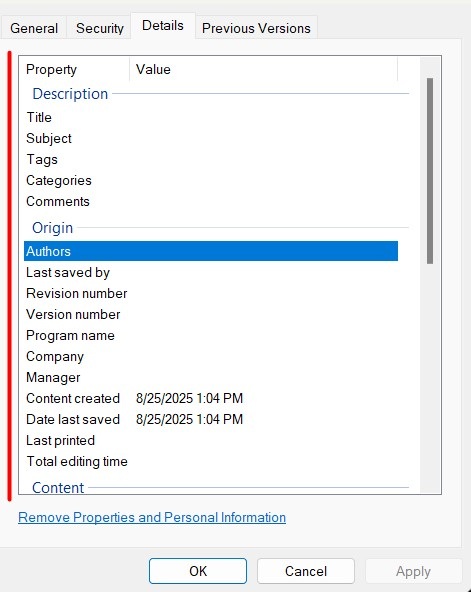The width and height of the screenshot is (471, 592).
Task: Click the grayed-out Apply button
Action: pyautogui.click(x=413, y=571)
